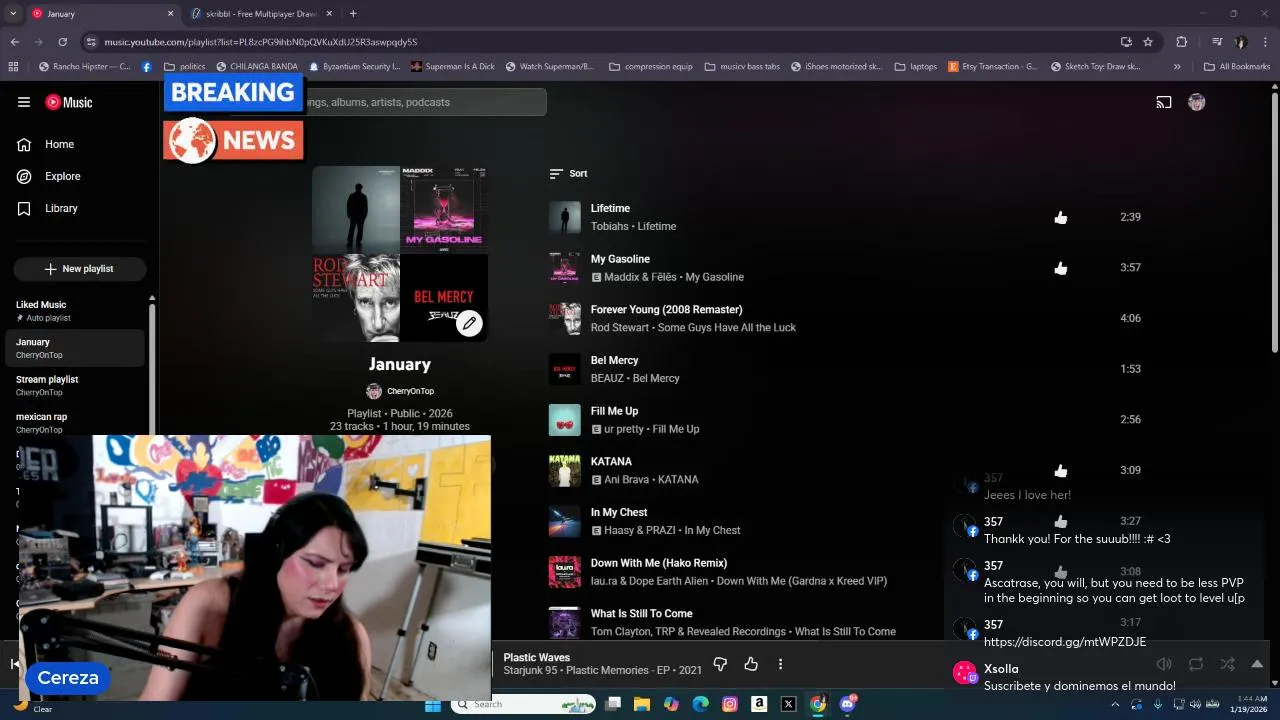Screen dimensions: 1280x720
Task: Open the account avatar menu in YouTube Music
Action: 1196,102
